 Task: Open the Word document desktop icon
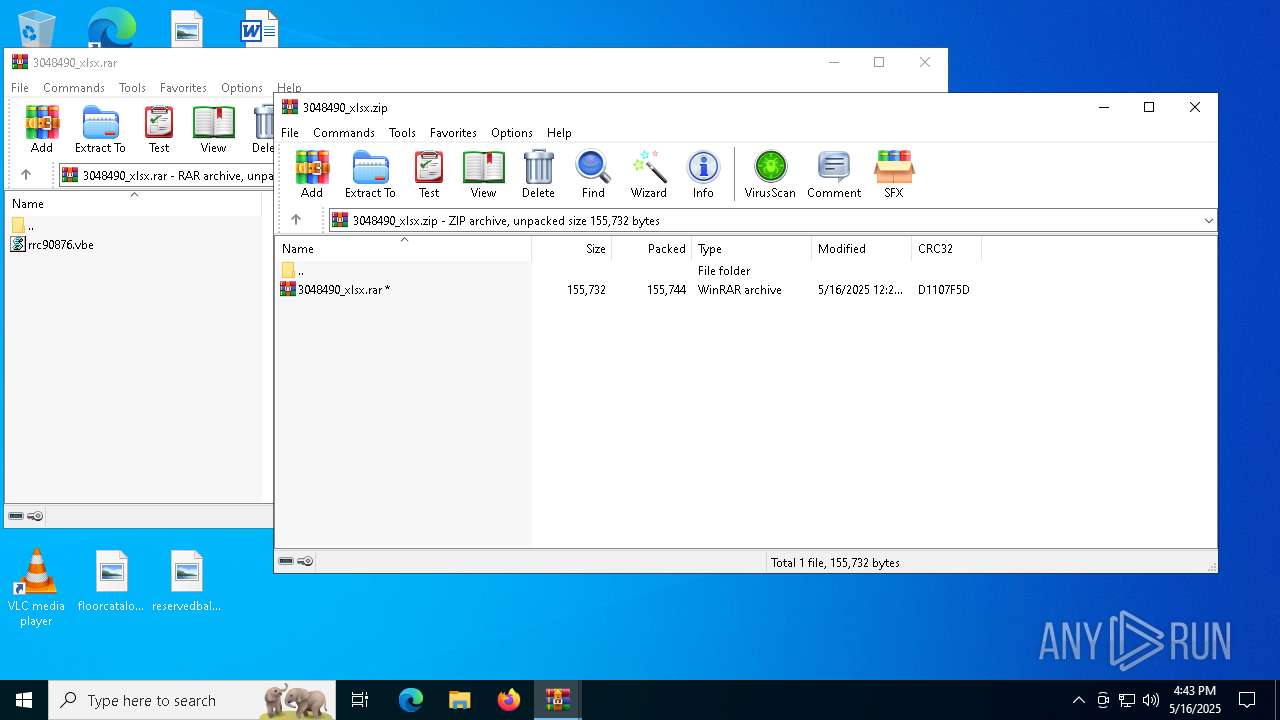click(x=259, y=28)
